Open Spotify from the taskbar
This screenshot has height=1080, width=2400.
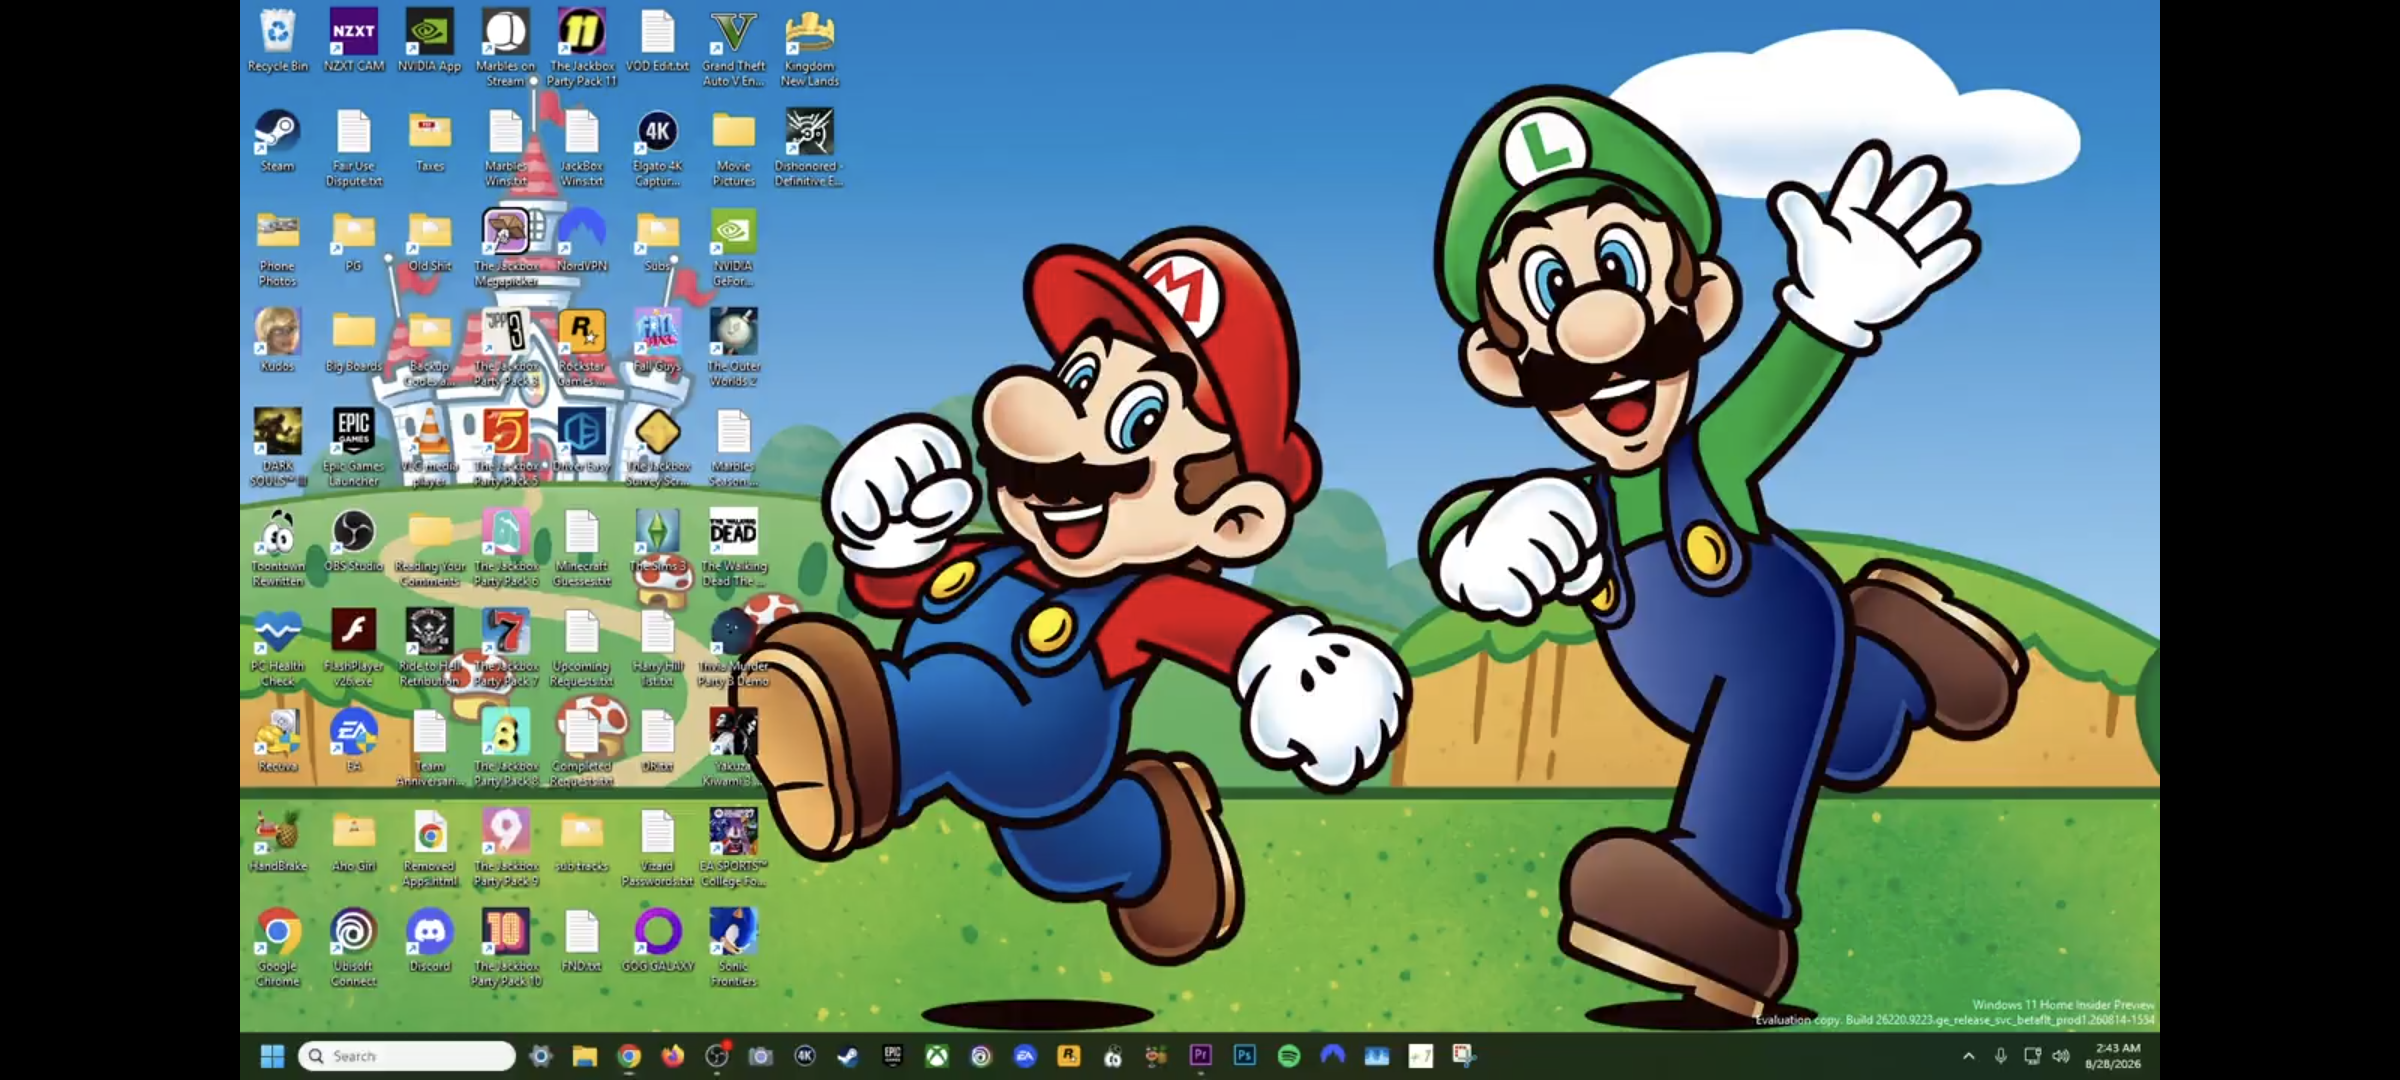click(x=1289, y=1056)
